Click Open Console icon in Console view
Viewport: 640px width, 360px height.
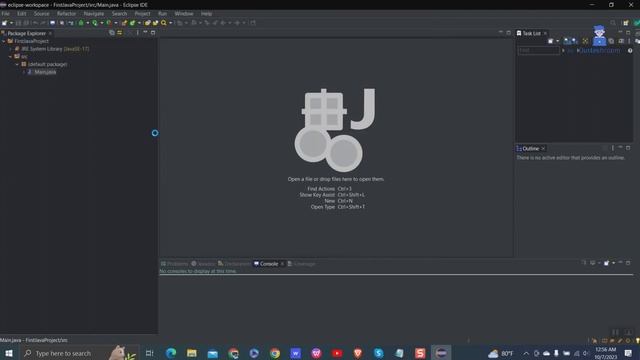[607, 263]
